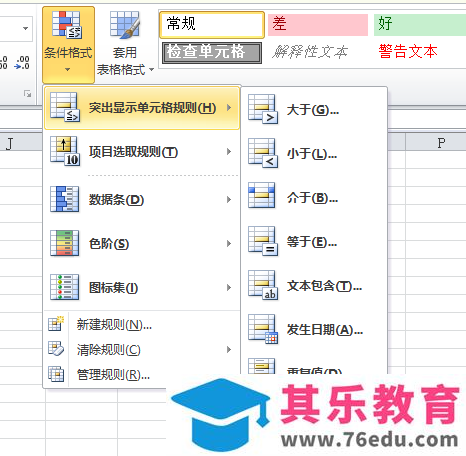
Task: Click the 发生日期 calendar icon
Action: coord(263,329)
